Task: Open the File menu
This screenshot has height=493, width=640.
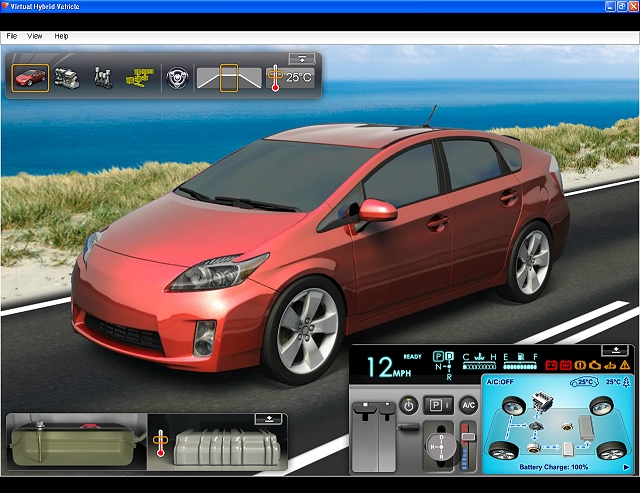Action: (11, 36)
